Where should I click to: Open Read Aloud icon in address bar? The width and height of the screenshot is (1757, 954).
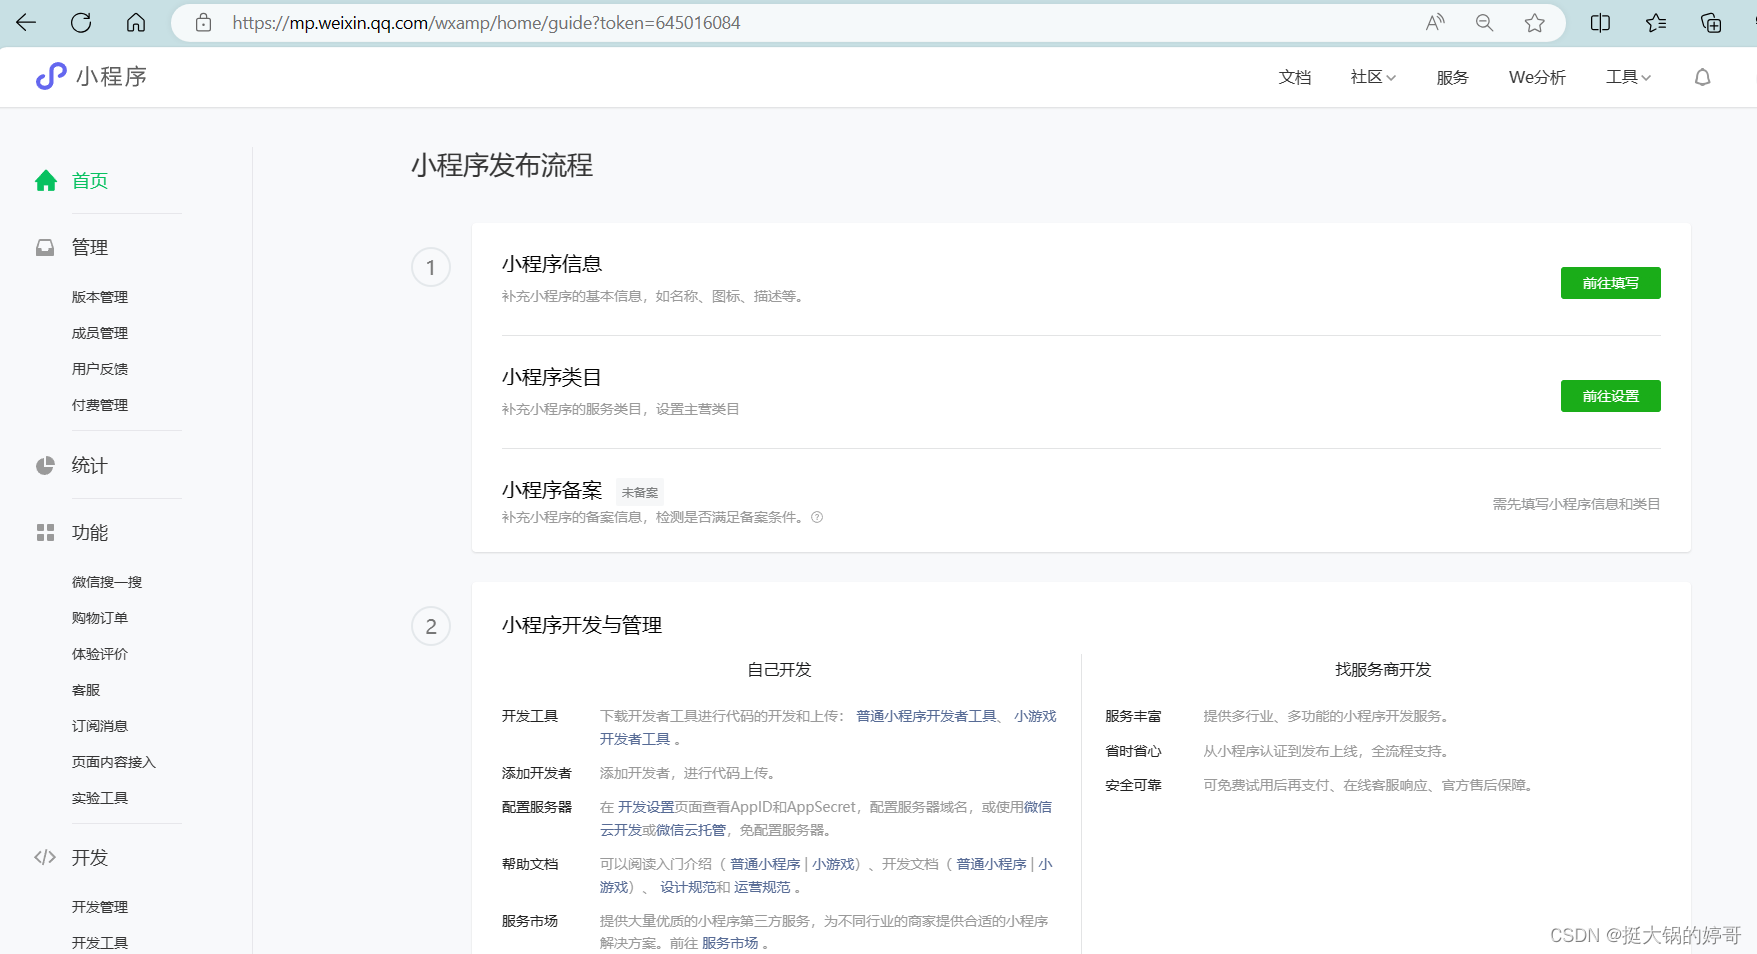point(1435,22)
